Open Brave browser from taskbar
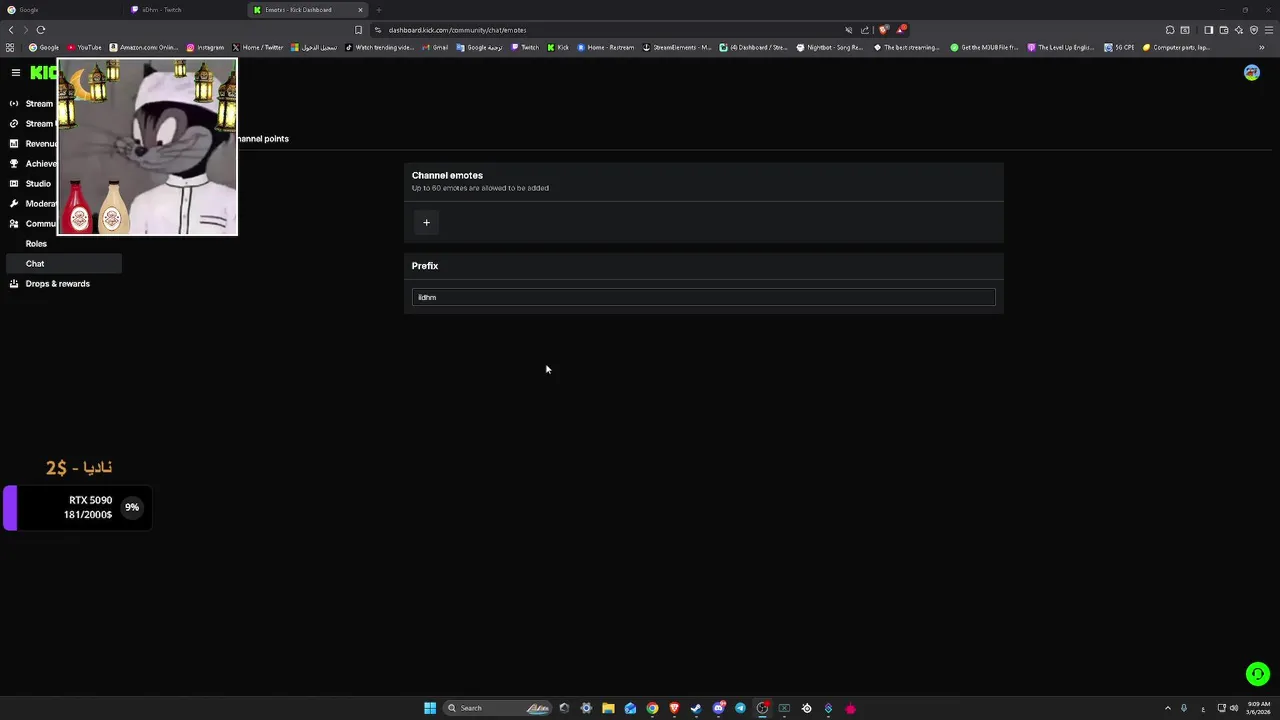Viewport: 1280px width, 720px height. pyautogui.click(x=674, y=708)
